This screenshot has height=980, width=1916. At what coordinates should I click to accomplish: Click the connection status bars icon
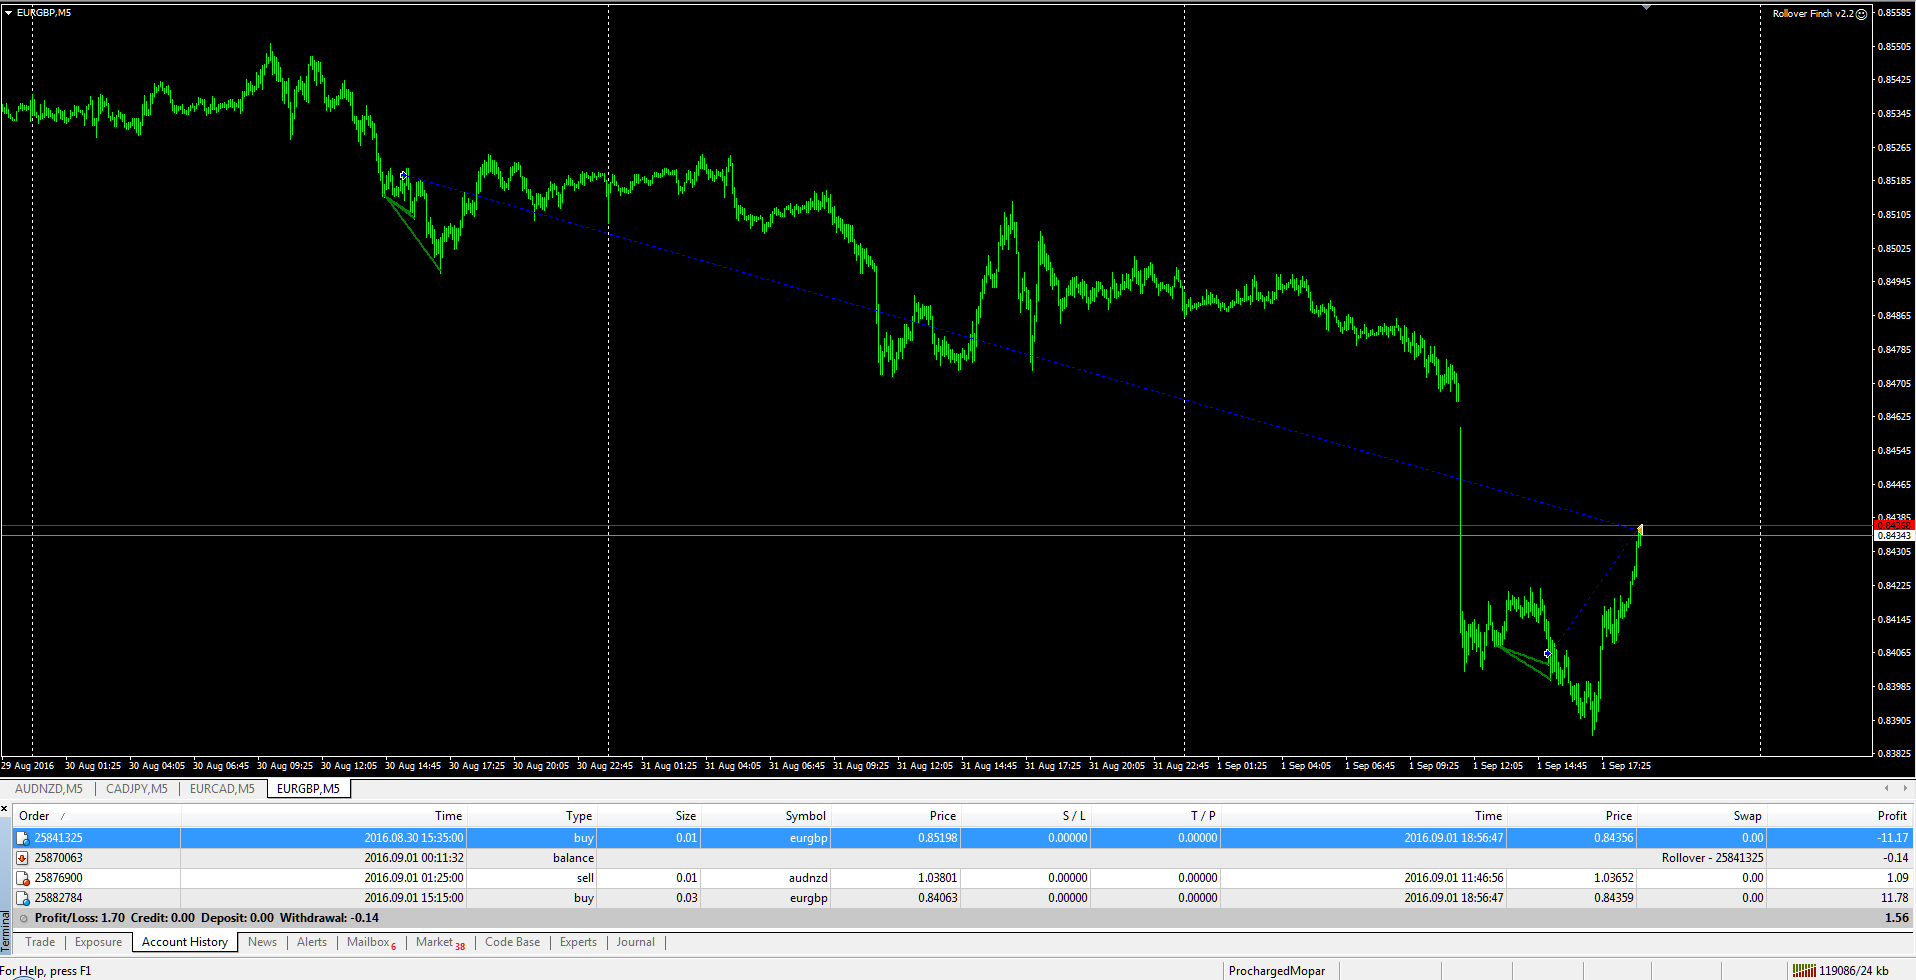[1804, 970]
